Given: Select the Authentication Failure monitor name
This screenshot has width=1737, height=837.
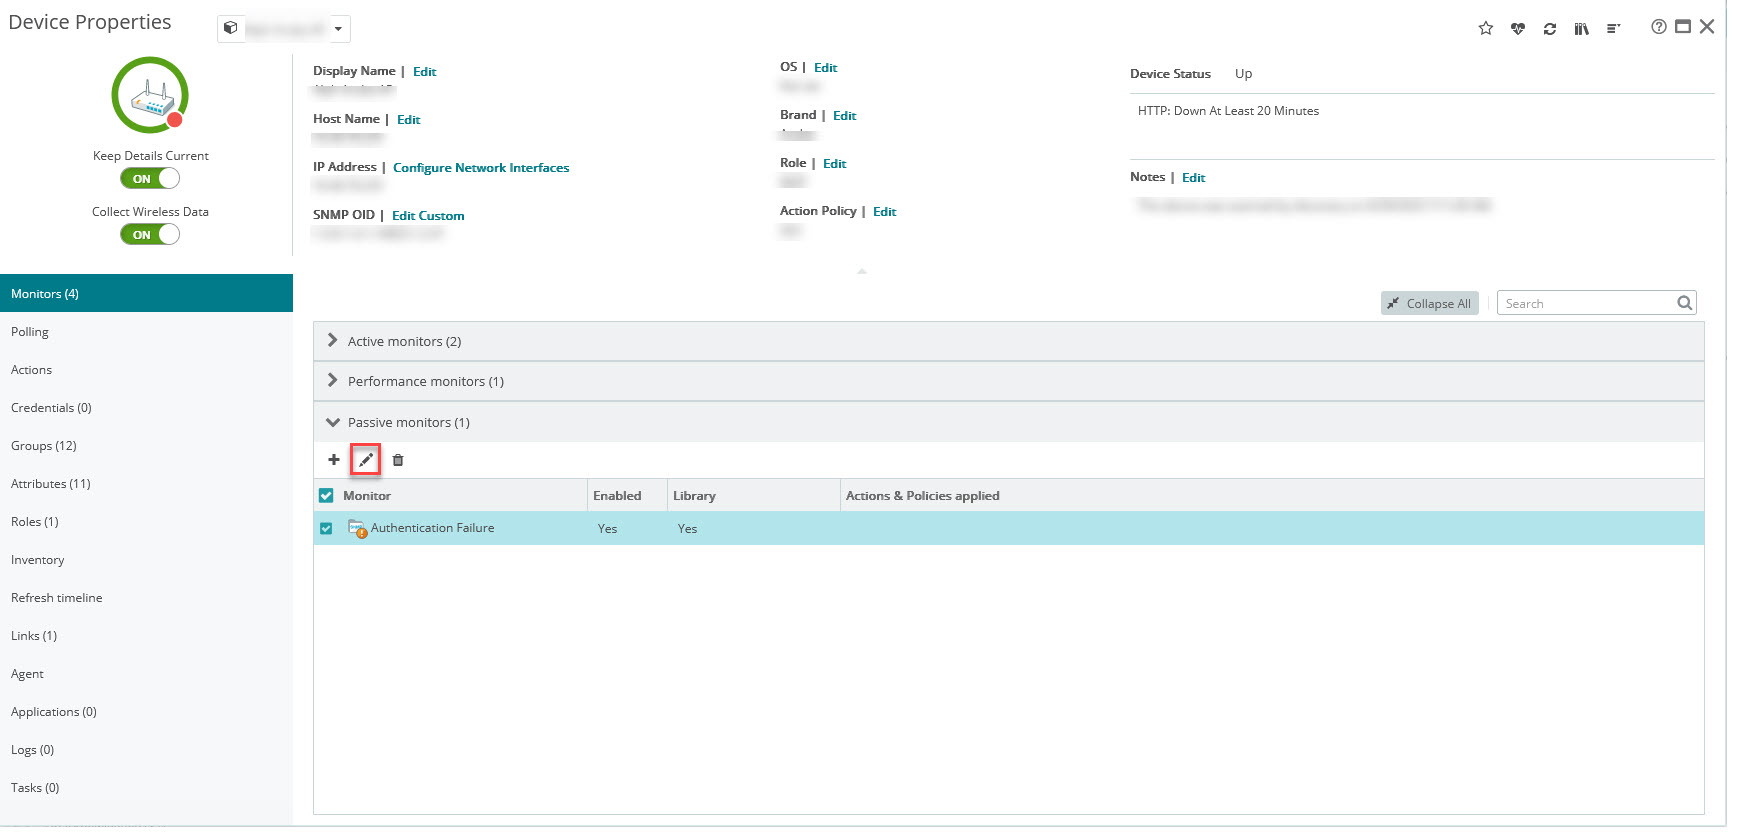Looking at the screenshot, I should tap(432, 528).
